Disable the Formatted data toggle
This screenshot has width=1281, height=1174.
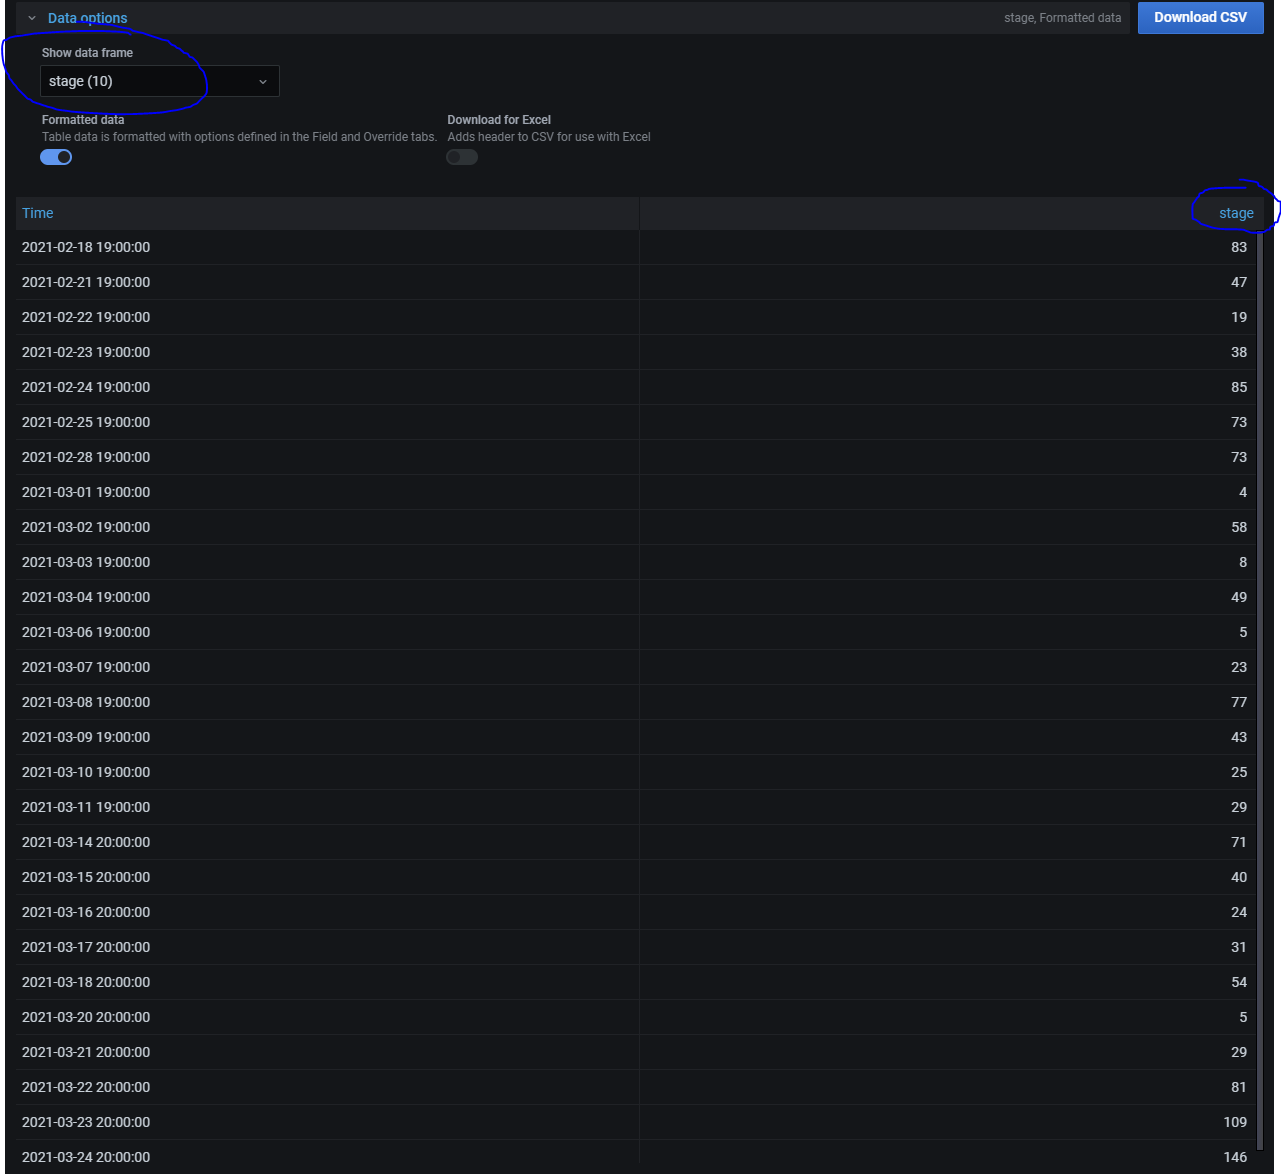pyautogui.click(x=56, y=156)
